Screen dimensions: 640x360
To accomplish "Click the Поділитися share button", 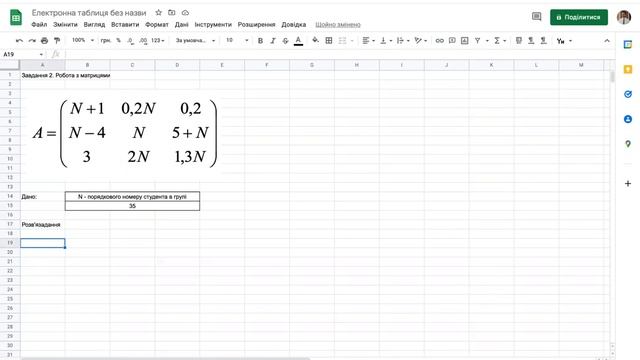I will coord(579,17).
